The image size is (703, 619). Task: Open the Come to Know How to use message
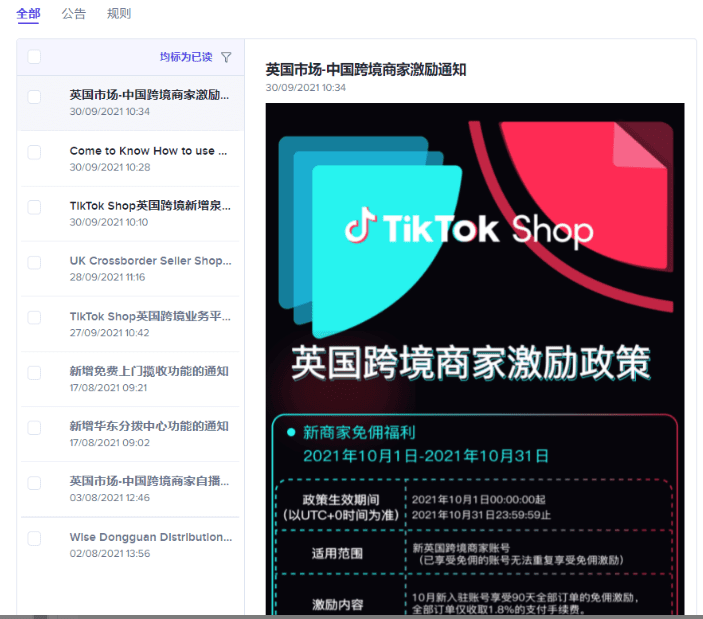[x=130, y=159]
